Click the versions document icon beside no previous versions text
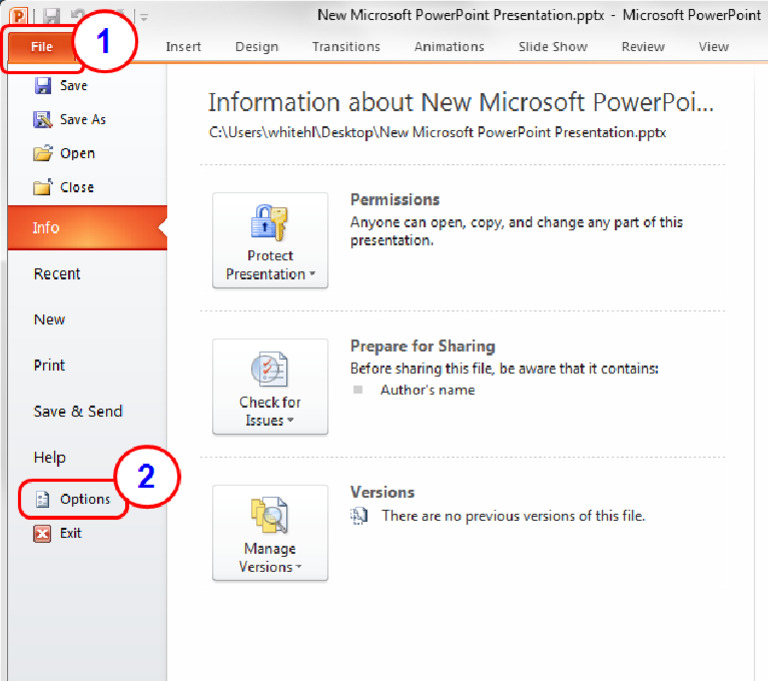 [359, 516]
